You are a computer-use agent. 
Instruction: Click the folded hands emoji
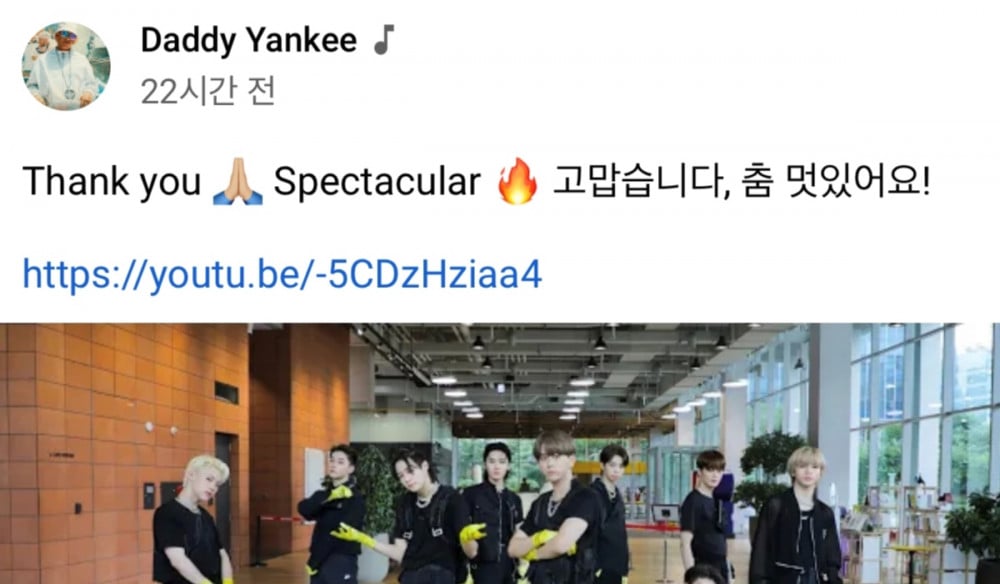237,181
